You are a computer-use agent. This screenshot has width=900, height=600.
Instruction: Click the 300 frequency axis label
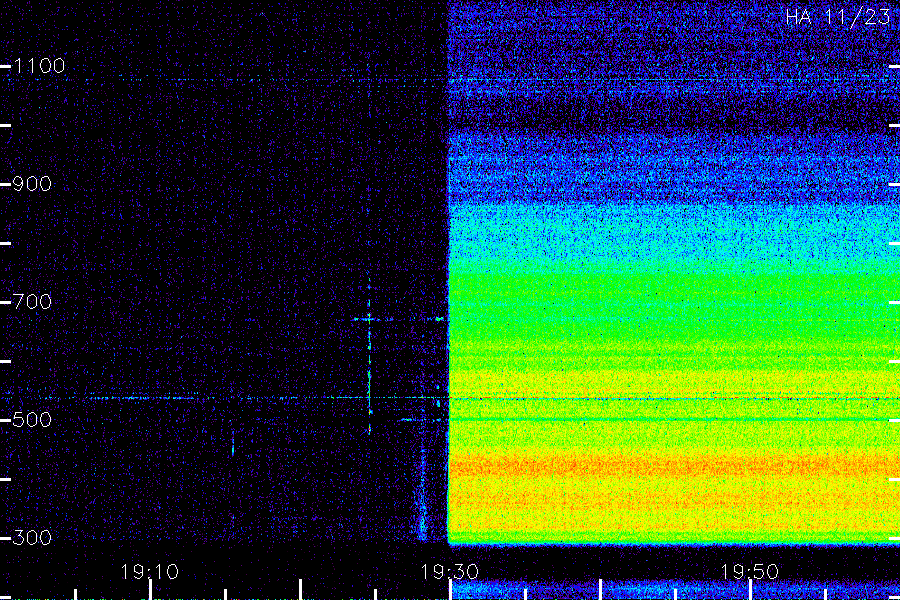coord(32,537)
